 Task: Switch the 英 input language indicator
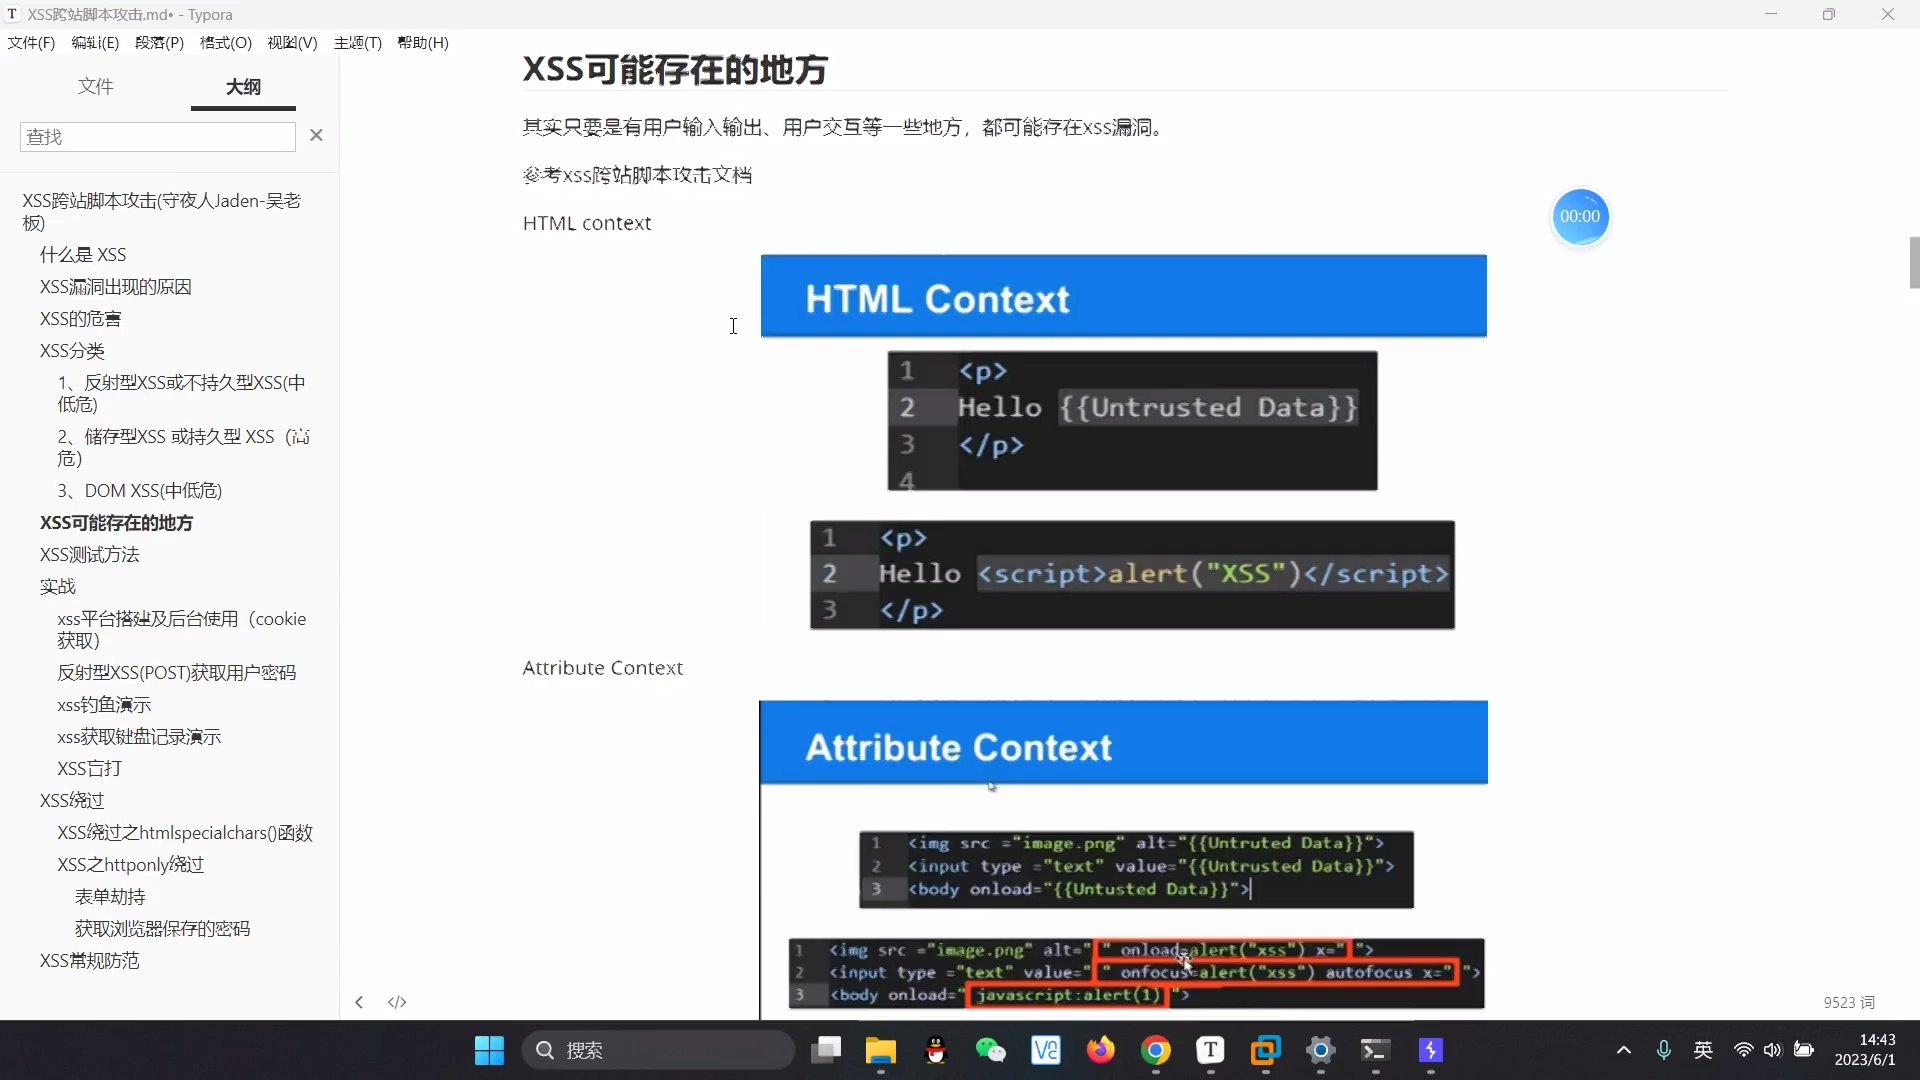(x=1704, y=1050)
